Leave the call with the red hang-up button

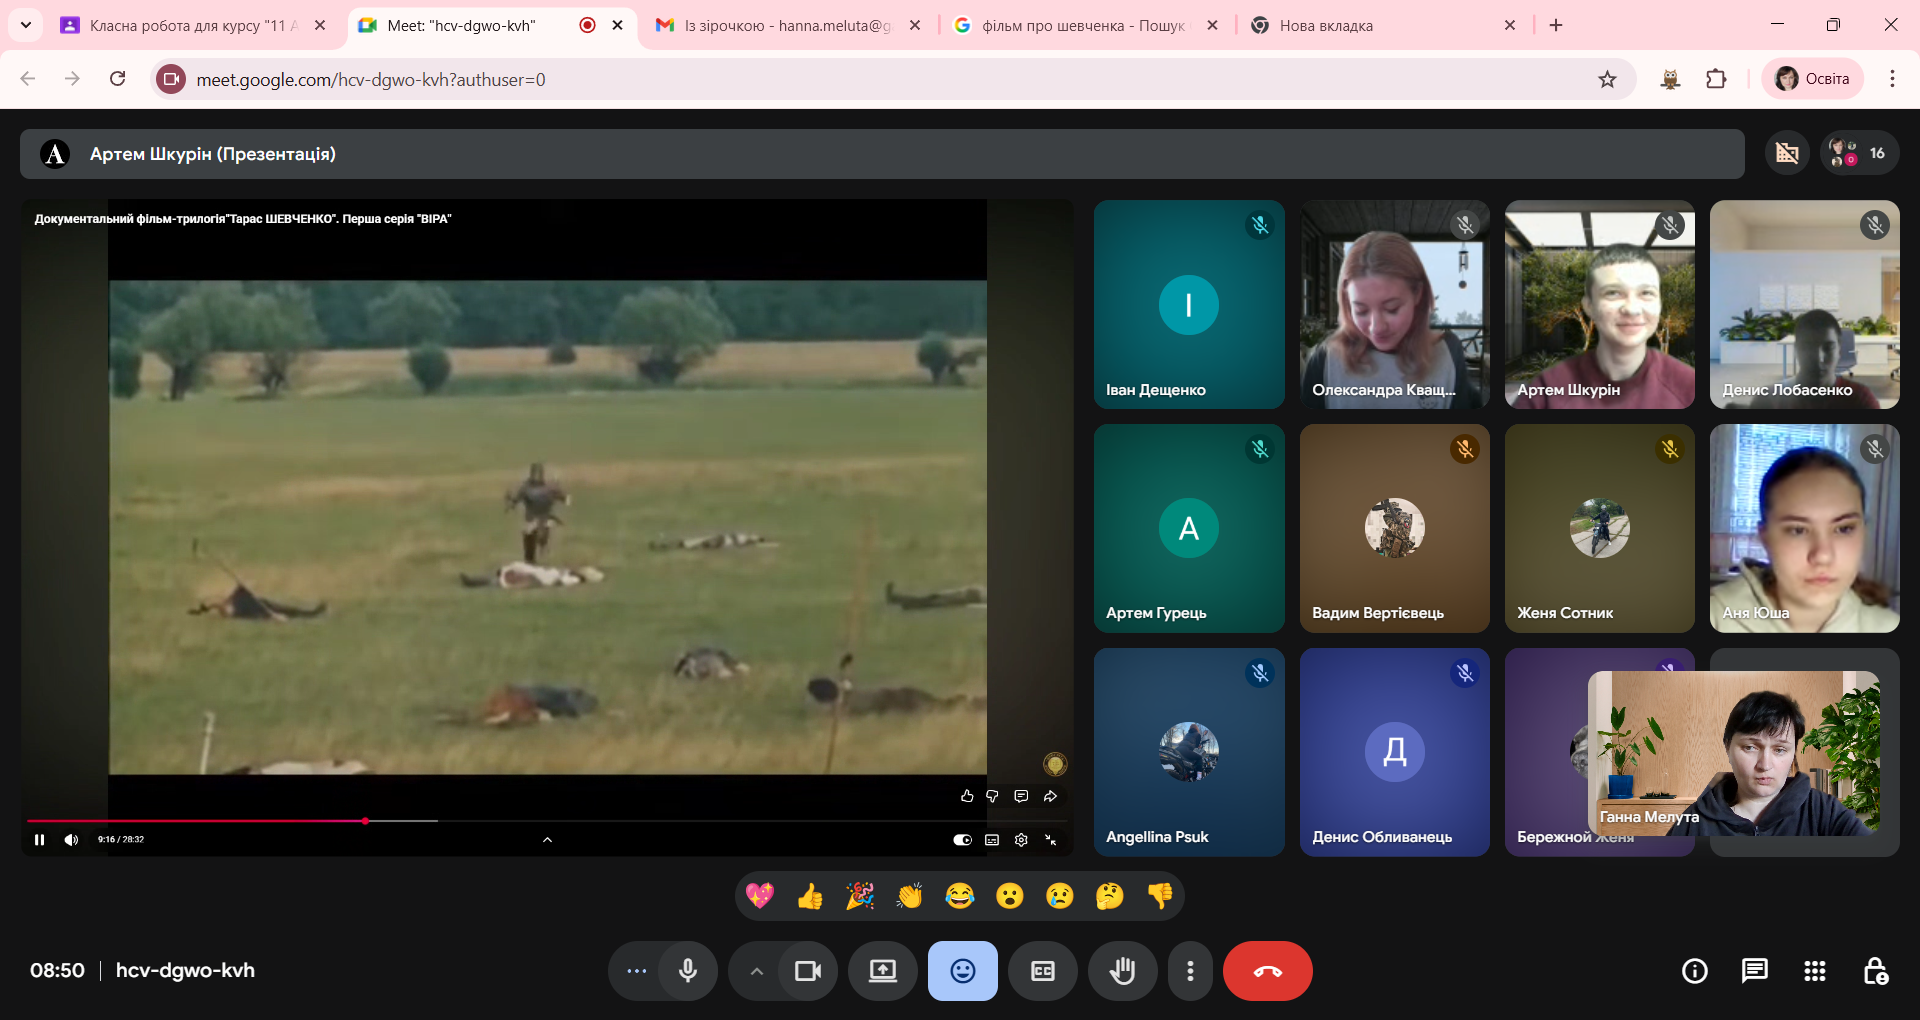pyautogui.click(x=1268, y=971)
